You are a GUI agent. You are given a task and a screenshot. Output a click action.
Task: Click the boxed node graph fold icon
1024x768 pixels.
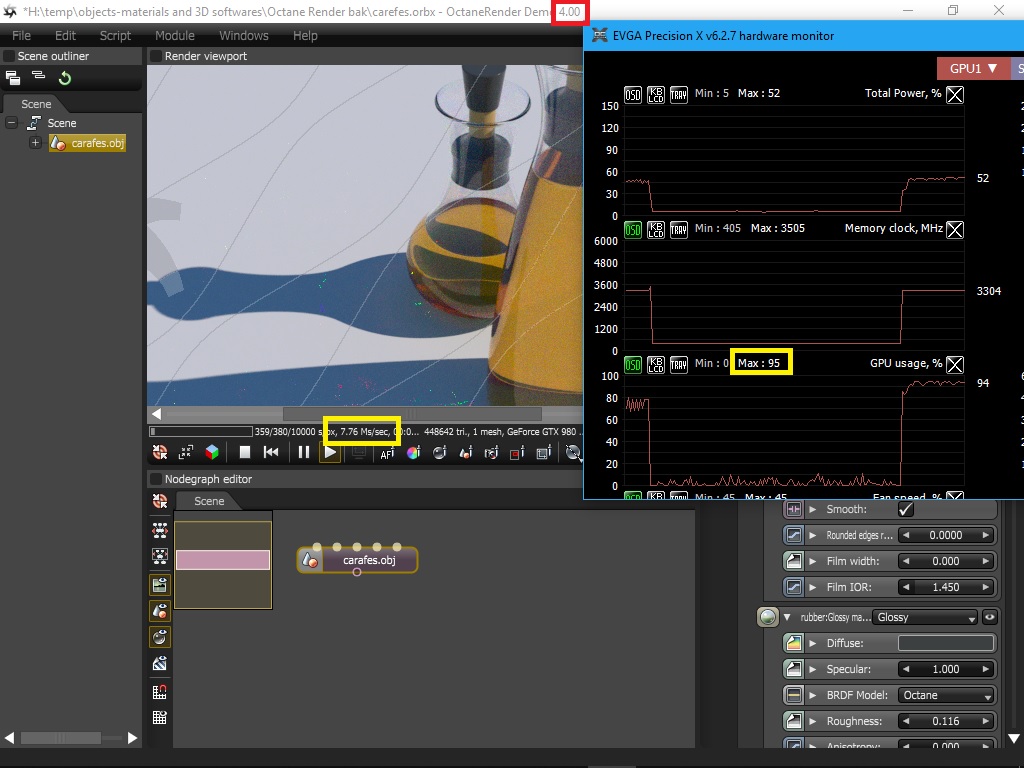(160, 556)
